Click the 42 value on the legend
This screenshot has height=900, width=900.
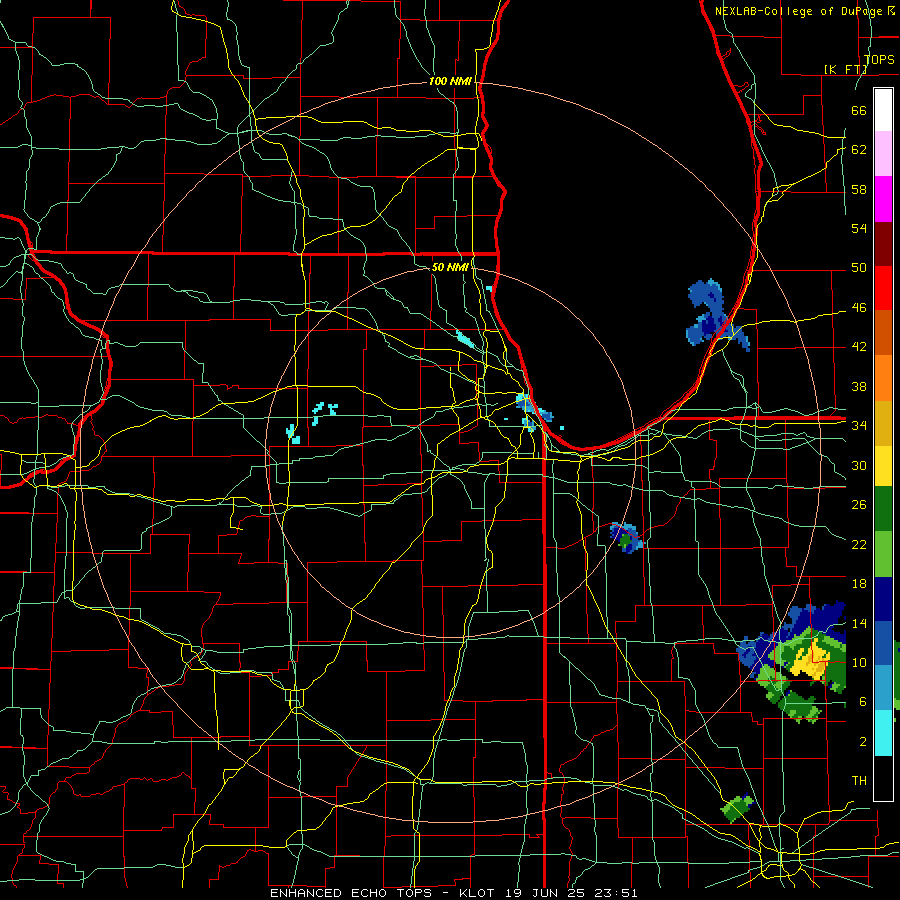pos(859,347)
